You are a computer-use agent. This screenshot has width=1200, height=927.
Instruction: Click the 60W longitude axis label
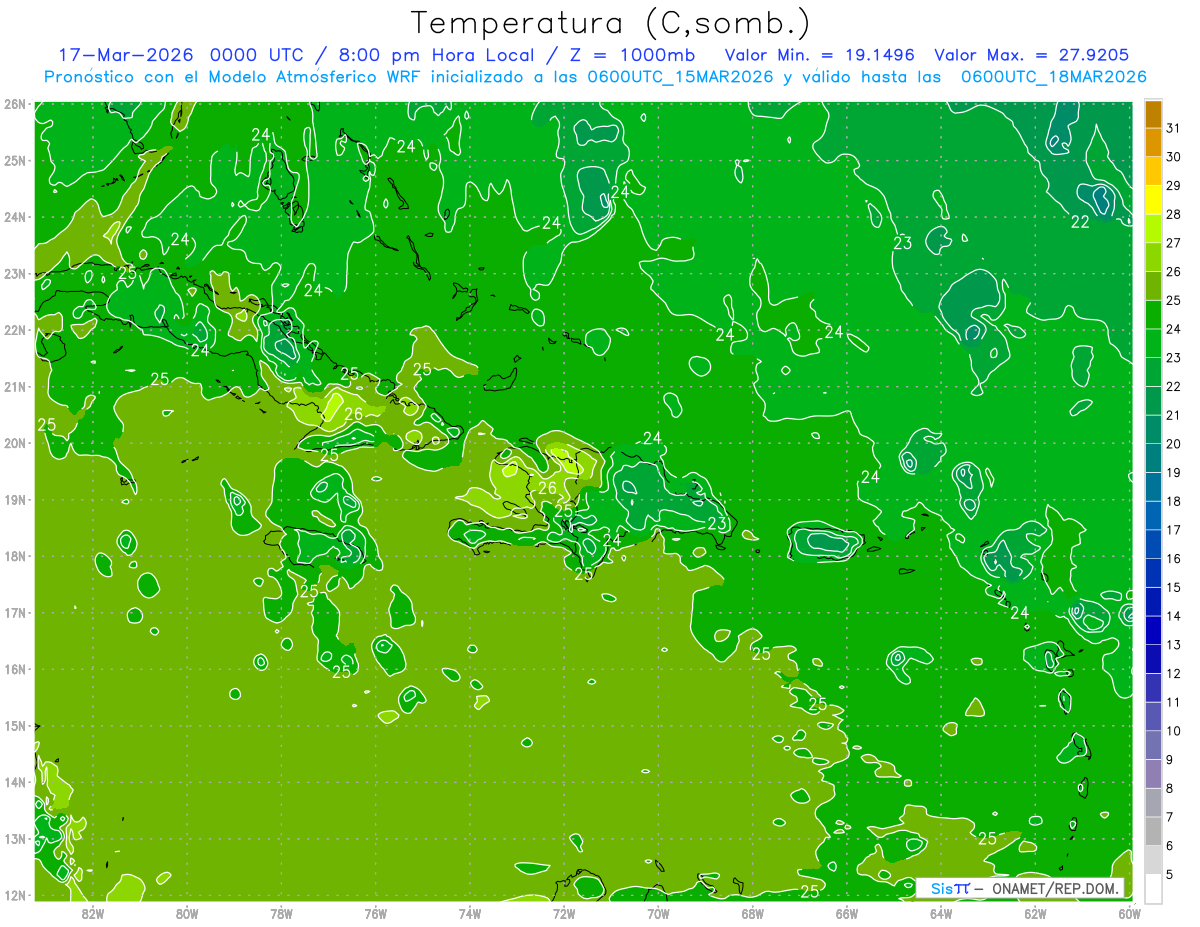point(1129,913)
